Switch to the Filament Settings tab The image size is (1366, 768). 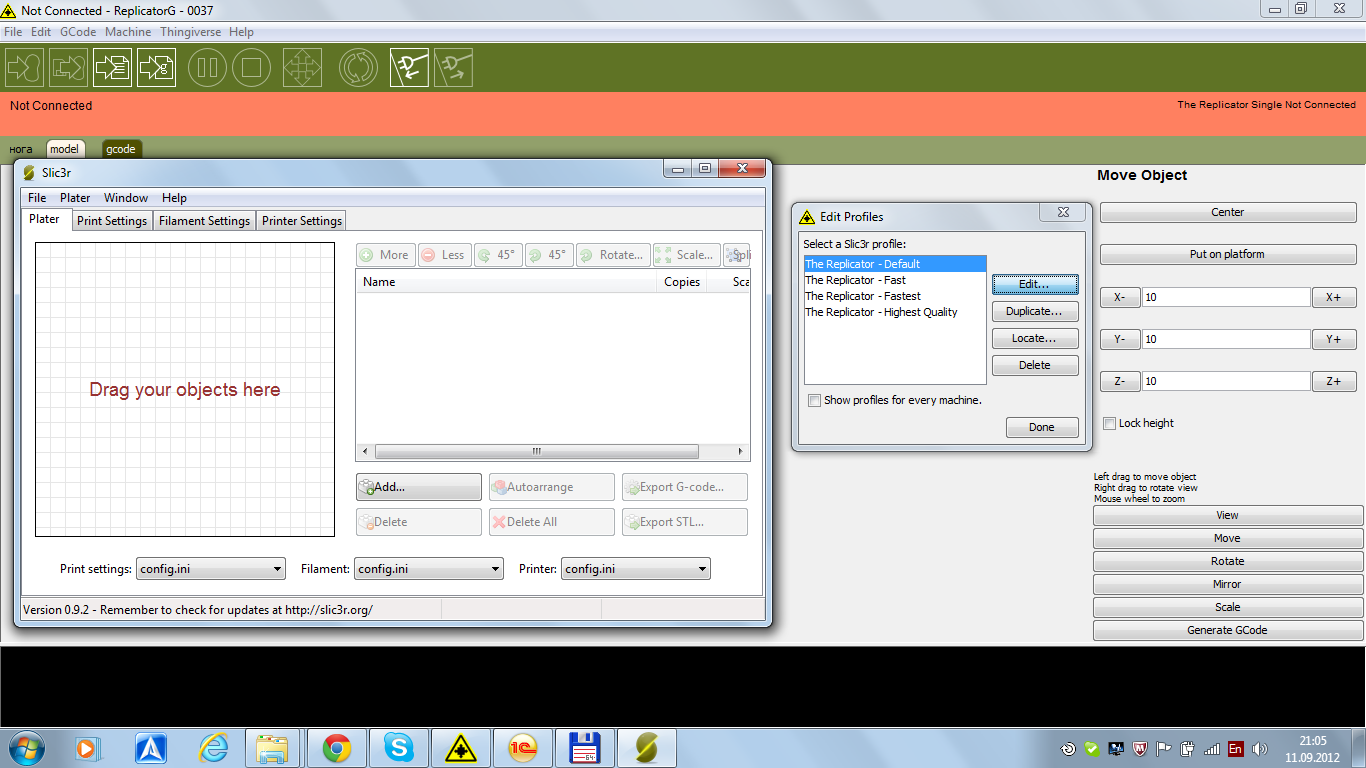coord(204,221)
